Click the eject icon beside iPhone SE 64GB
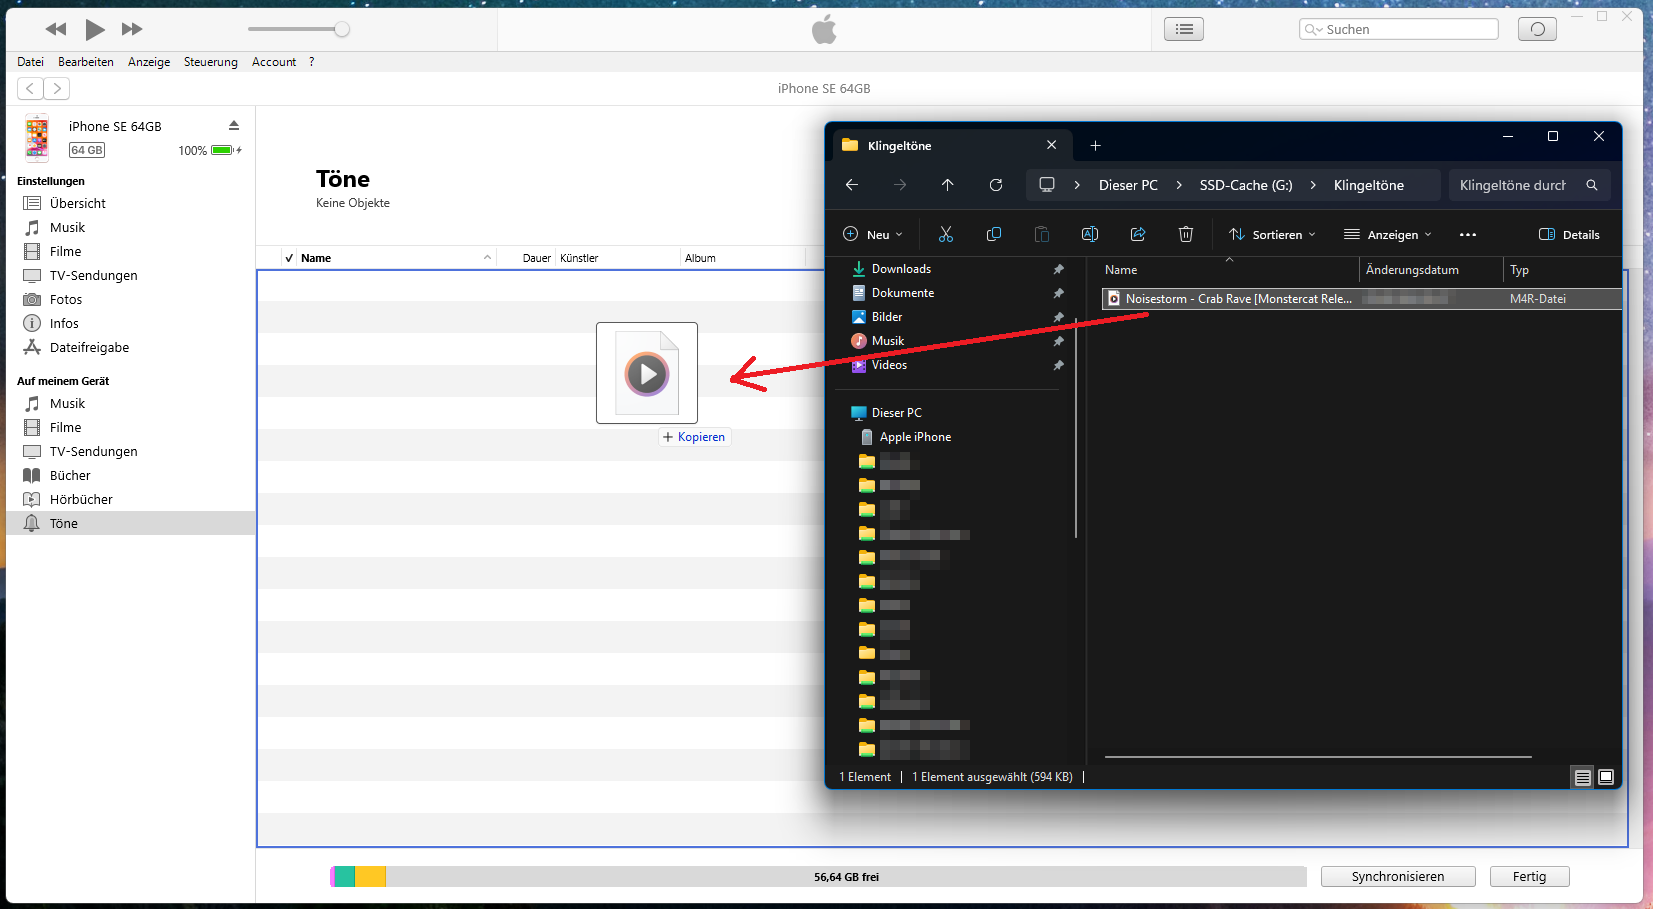The width and height of the screenshot is (1653, 909). click(234, 126)
